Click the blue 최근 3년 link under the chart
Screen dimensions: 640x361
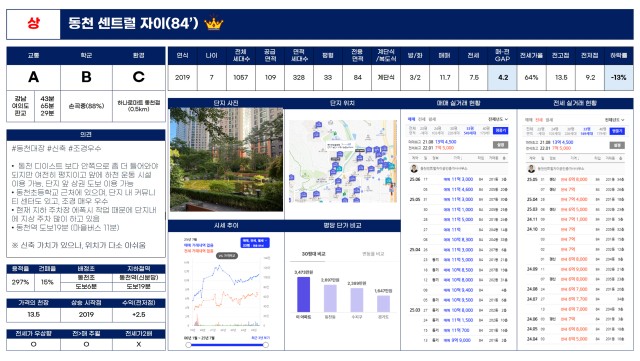pos(260,338)
